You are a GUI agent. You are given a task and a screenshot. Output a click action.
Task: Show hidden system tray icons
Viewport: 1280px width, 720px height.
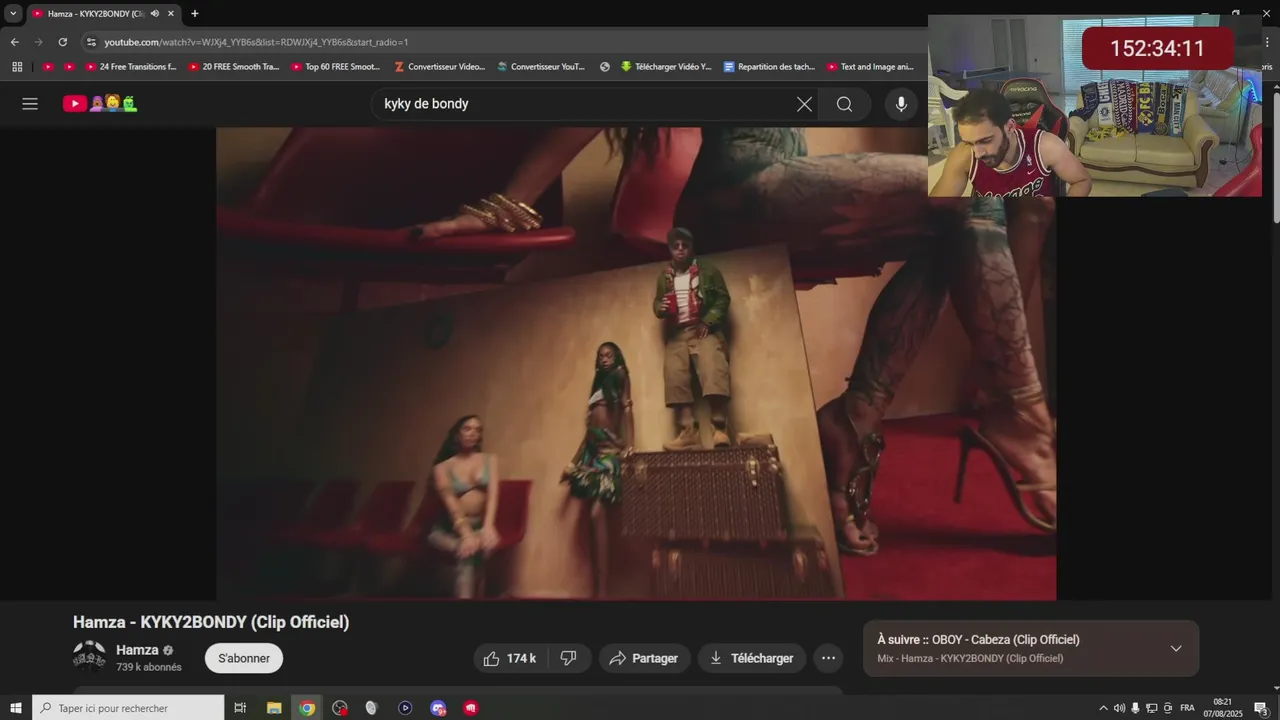coord(1103,708)
